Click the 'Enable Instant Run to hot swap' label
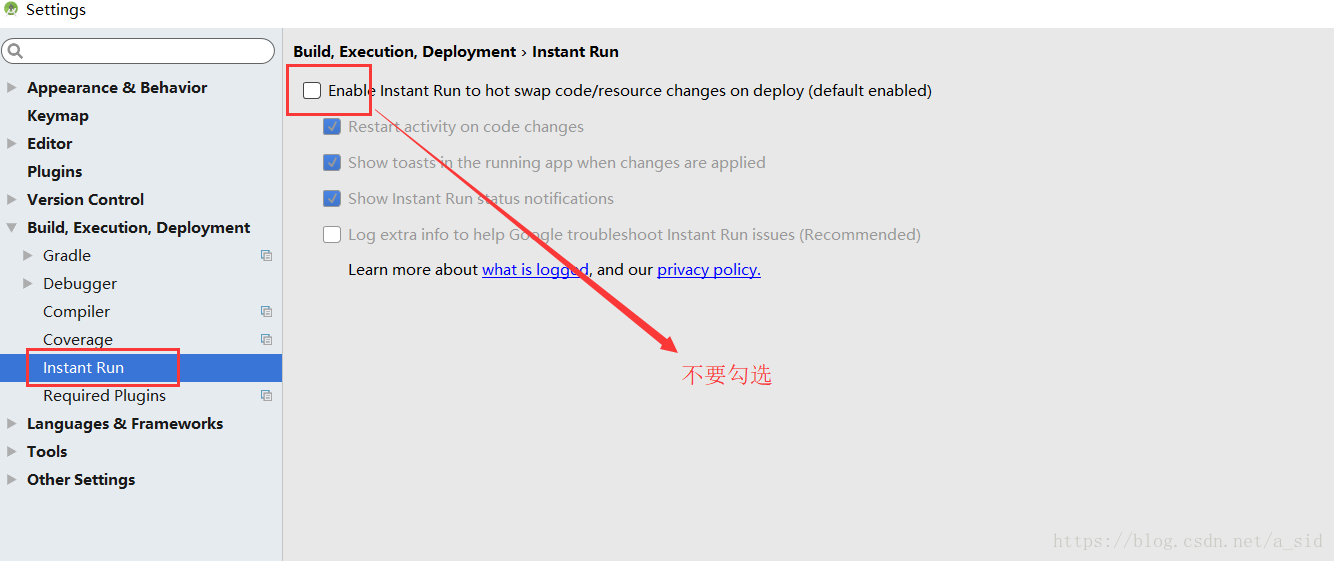The image size is (1334, 561). coord(630,91)
